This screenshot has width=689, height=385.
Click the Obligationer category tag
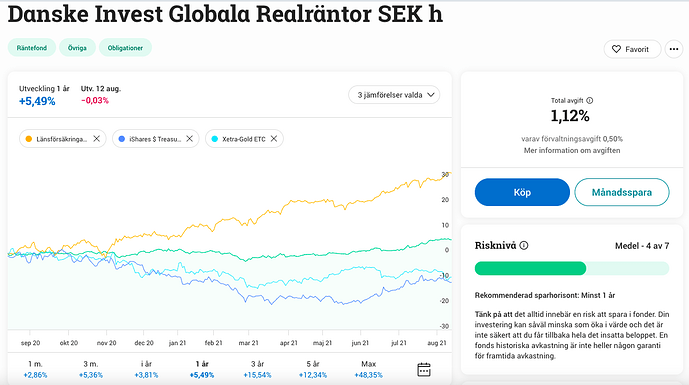(125, 48)
